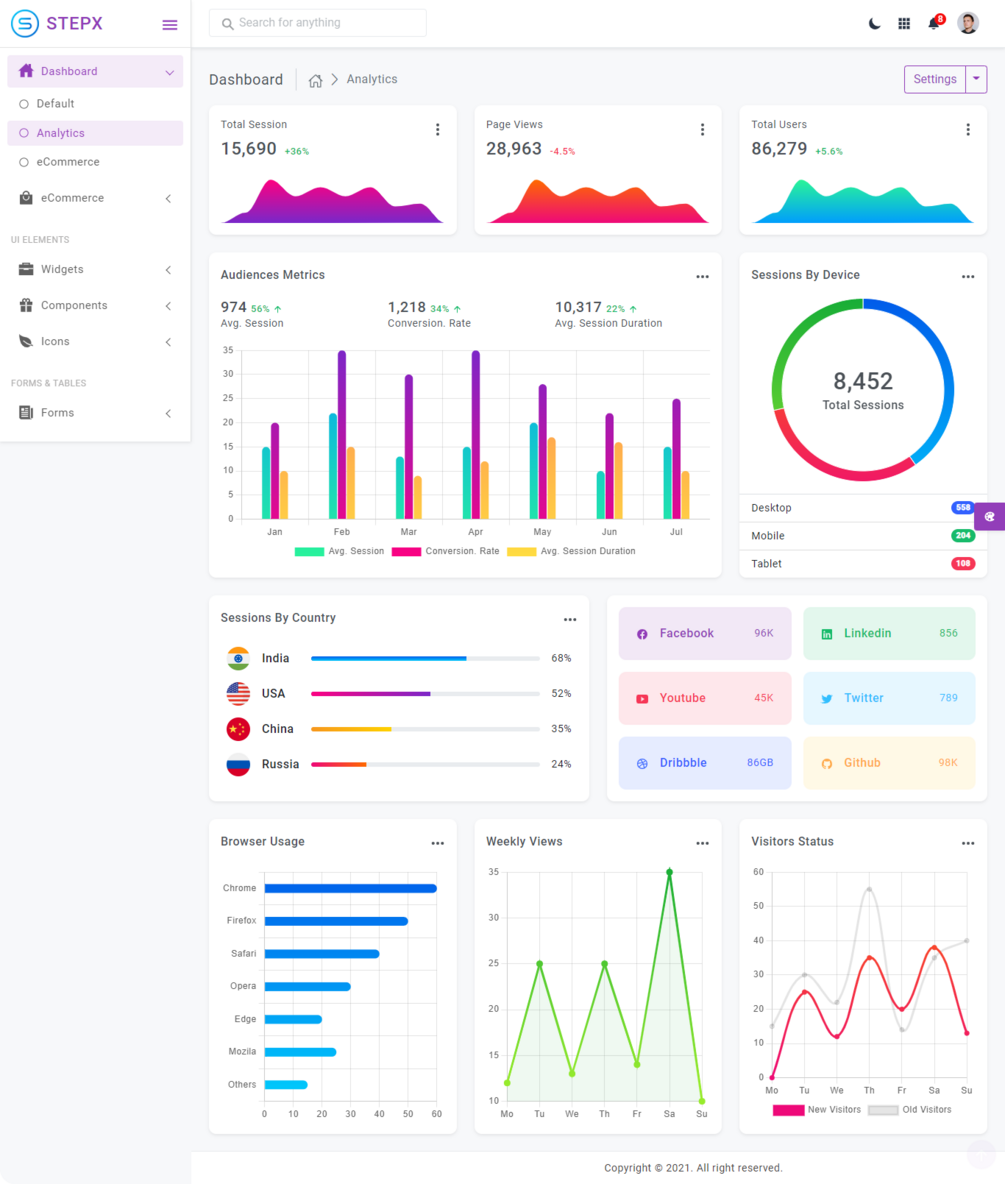Expand the Widgets sidebar menu
Image resolution: width=1005 pixels, height=1184 pixels.
95,270
